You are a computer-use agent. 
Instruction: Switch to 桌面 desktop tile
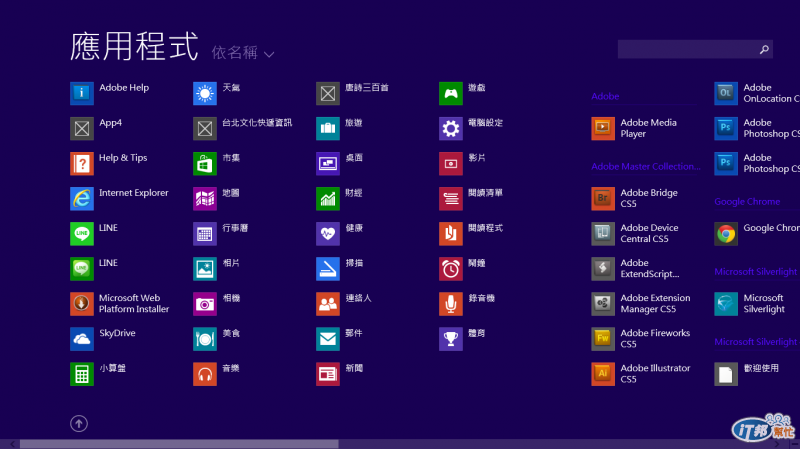[x=339, y=163]
